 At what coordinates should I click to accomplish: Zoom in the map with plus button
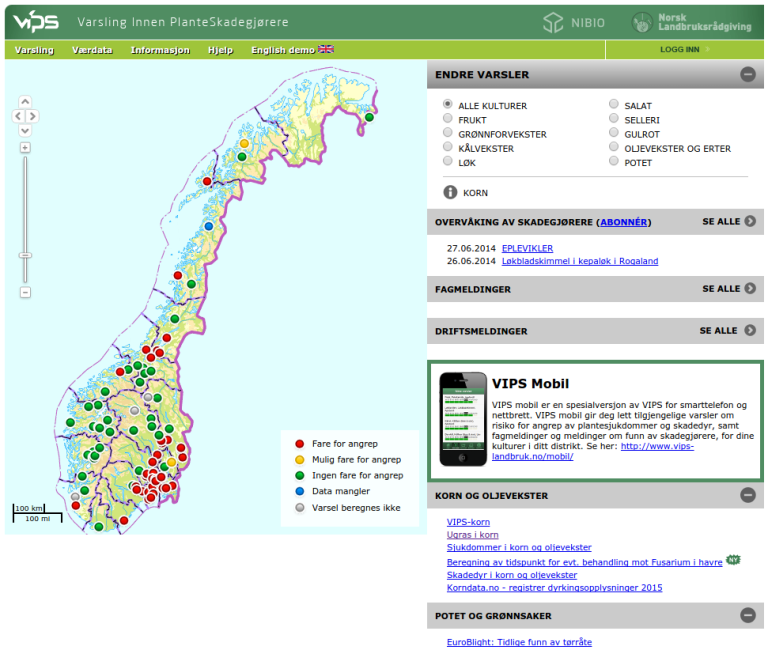click(x=25, y=147)
